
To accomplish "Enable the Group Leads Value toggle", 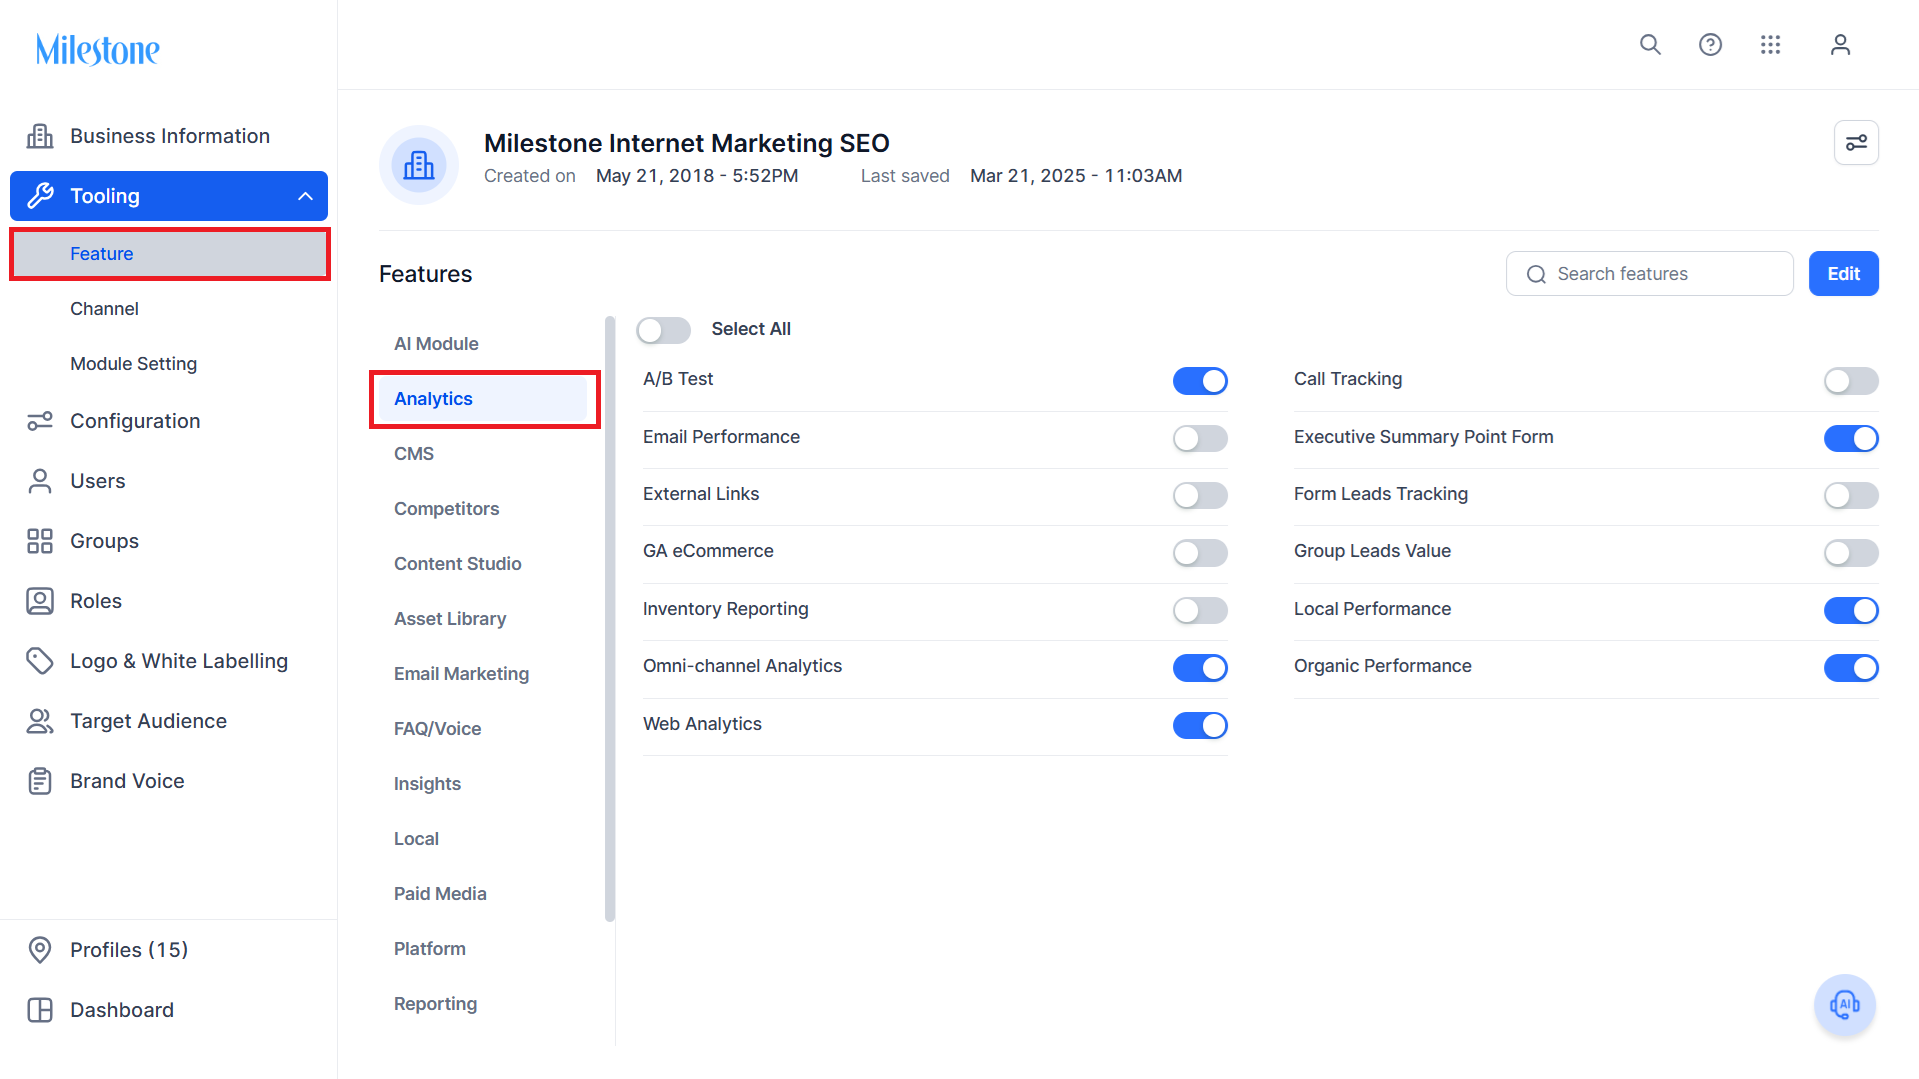I will point(1851,553).
